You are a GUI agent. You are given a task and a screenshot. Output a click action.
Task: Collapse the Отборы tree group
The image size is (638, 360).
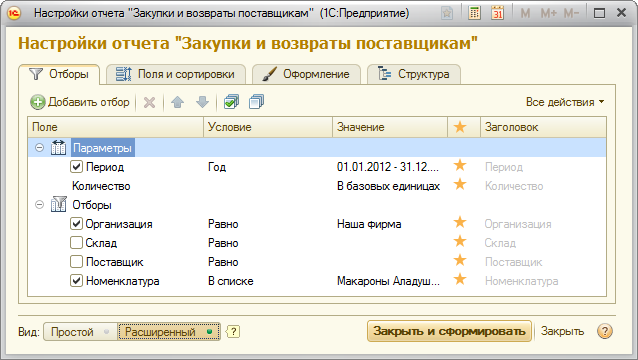coord(39,205)
